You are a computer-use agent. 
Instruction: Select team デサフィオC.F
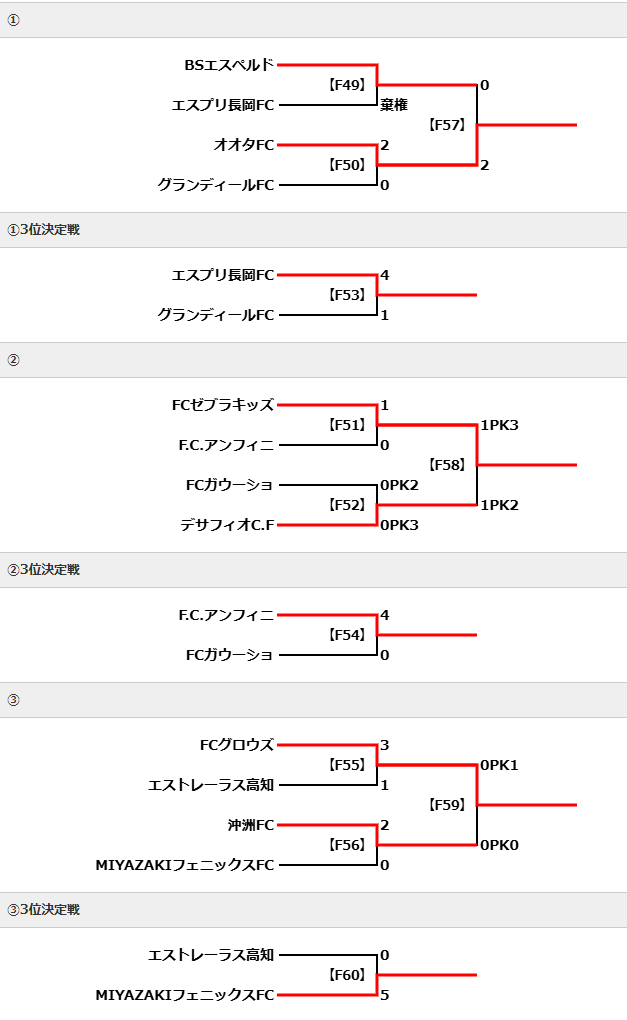pos(227,524)
